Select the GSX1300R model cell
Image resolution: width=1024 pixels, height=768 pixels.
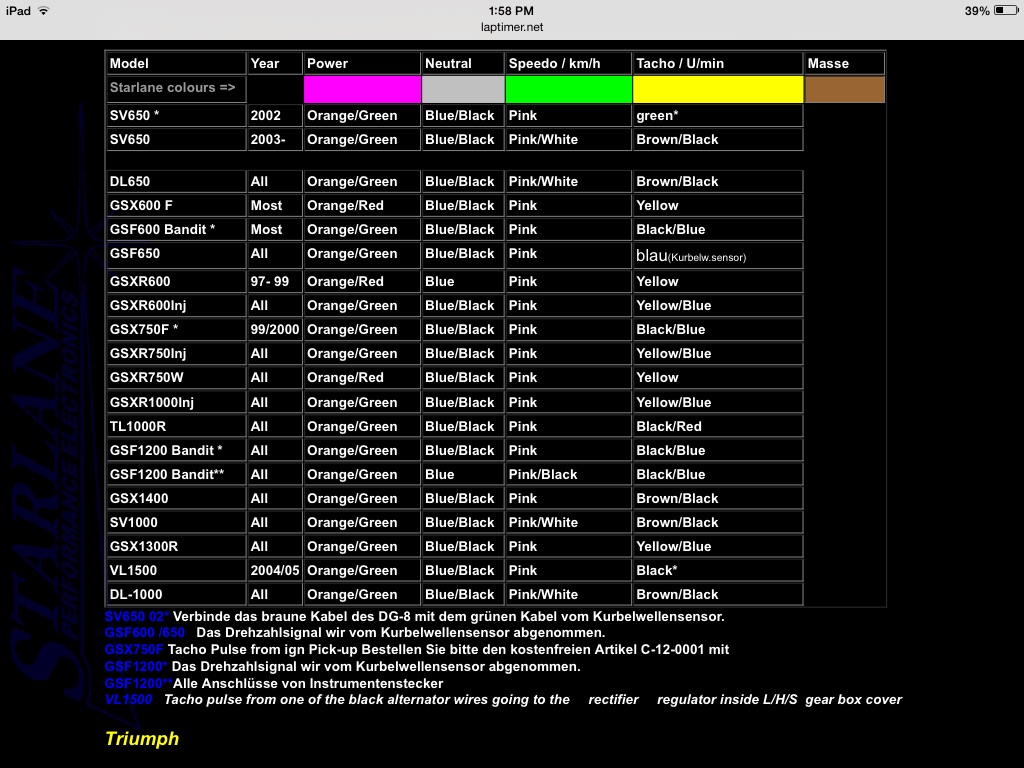pyautogui.click(x=176, y=547)
